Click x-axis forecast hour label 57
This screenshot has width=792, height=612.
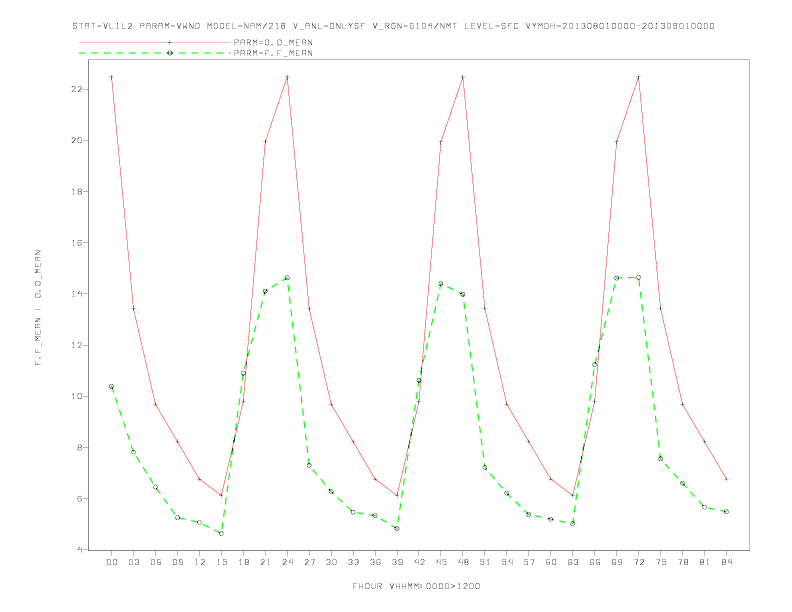click(529, 562)
